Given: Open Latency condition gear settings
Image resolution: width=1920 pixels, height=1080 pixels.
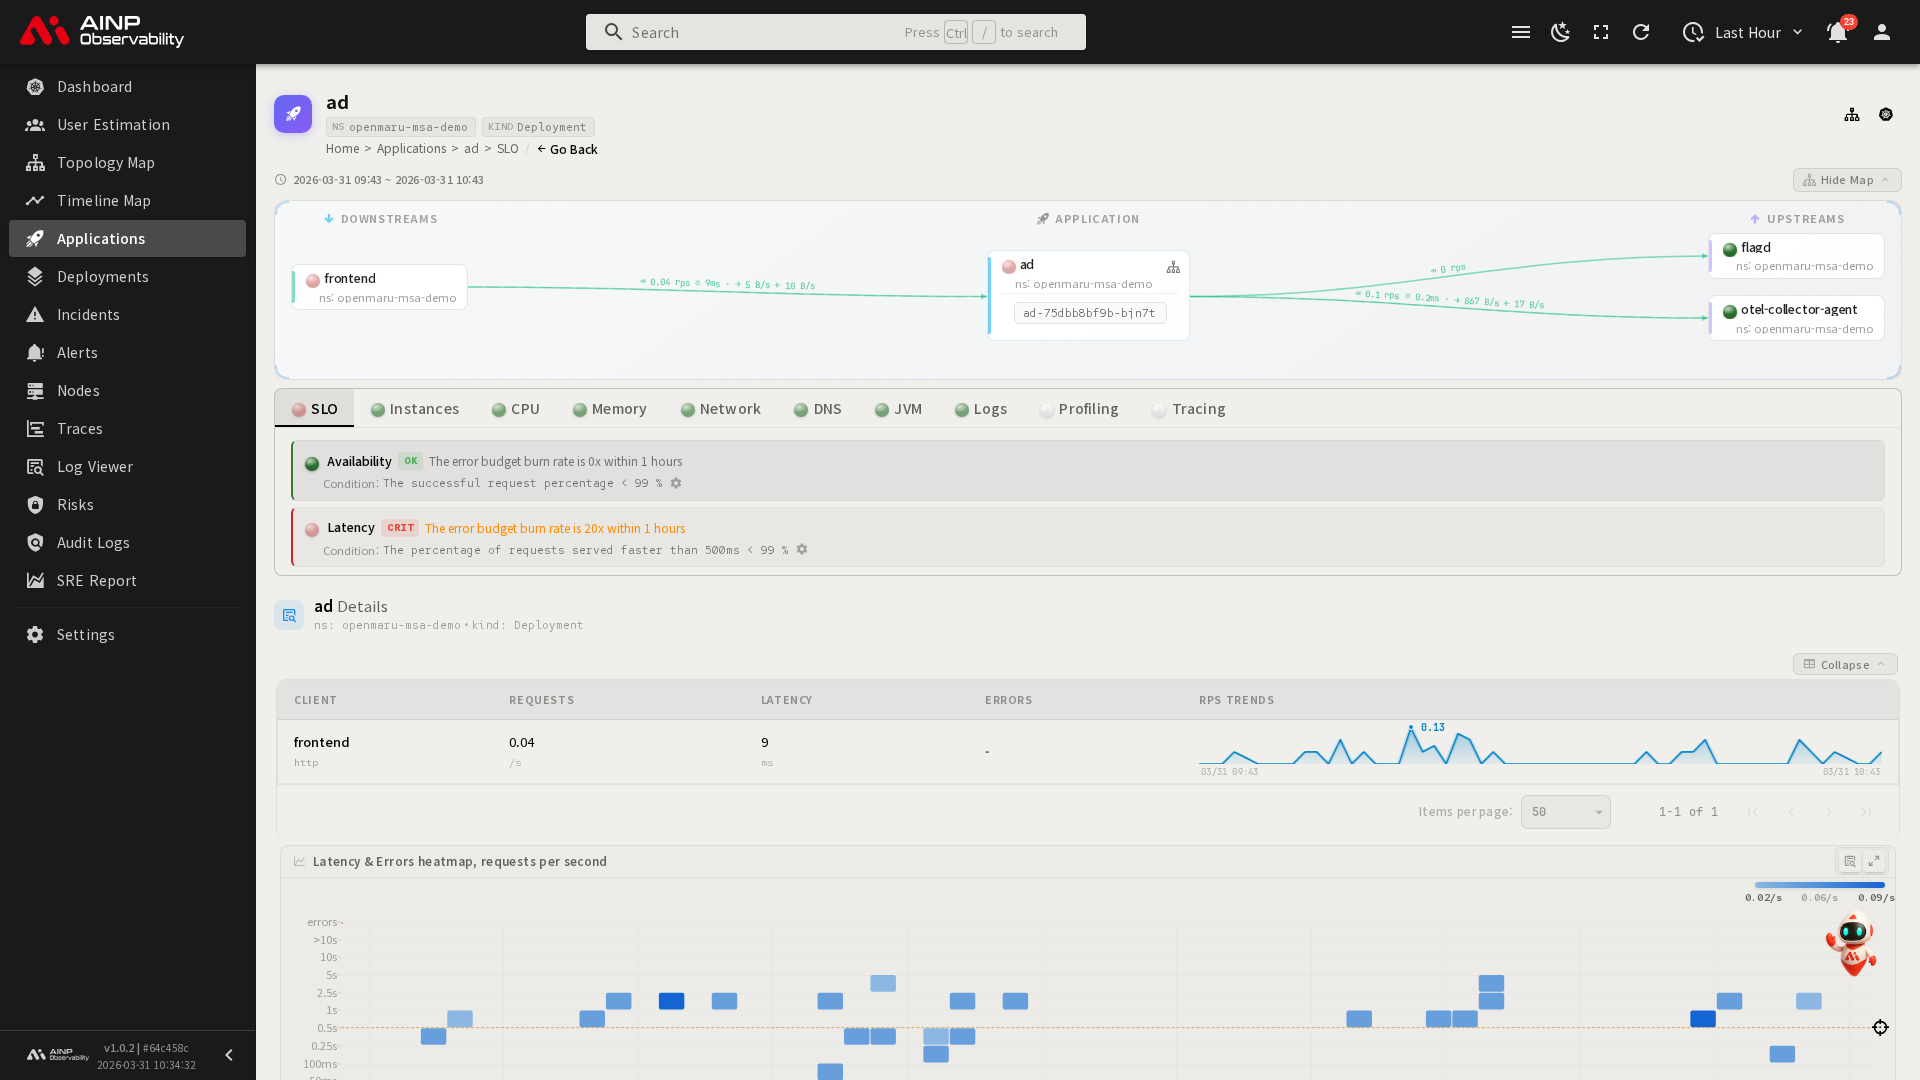Looking at the screenshot, I should (x=802, y=550).
